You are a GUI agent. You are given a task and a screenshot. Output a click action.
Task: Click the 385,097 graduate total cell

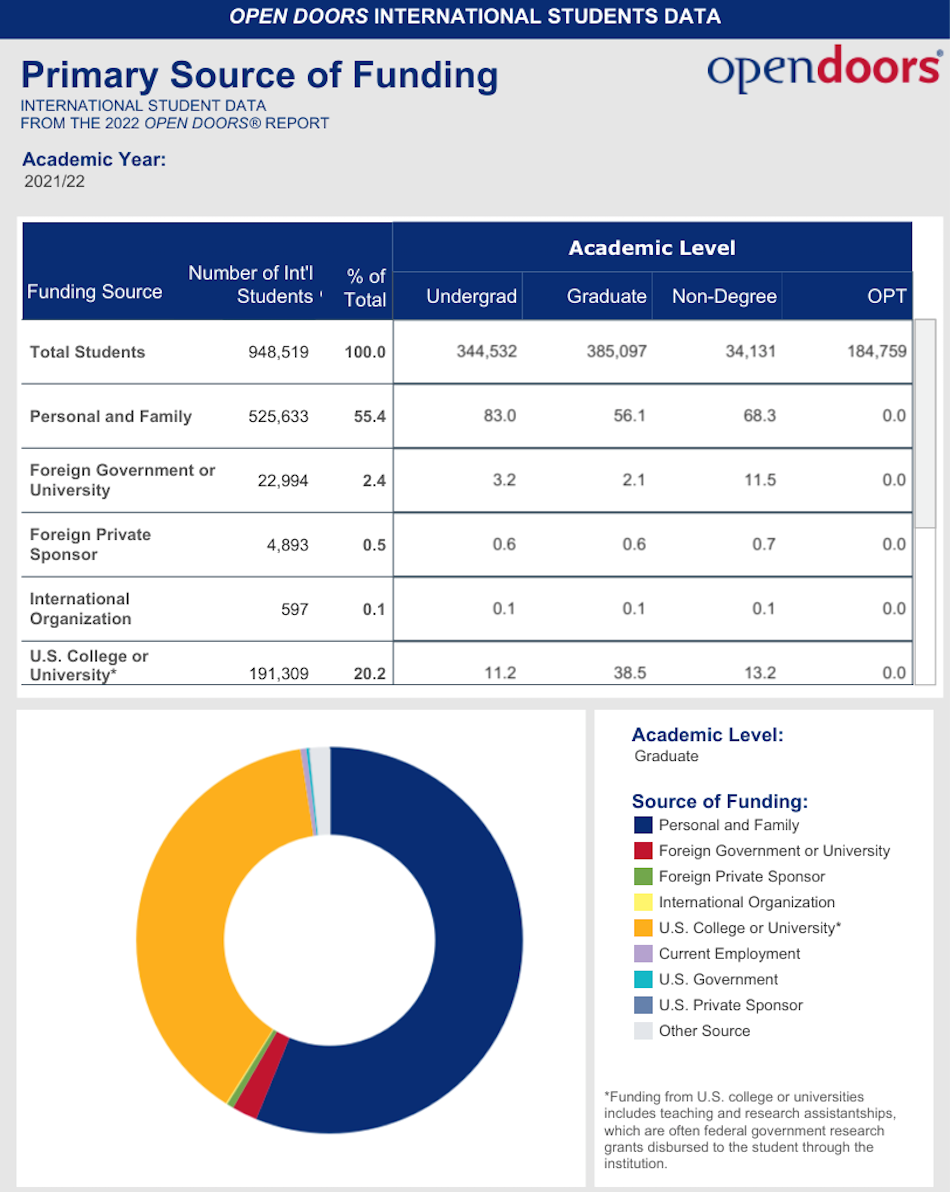tap(616, 351)
